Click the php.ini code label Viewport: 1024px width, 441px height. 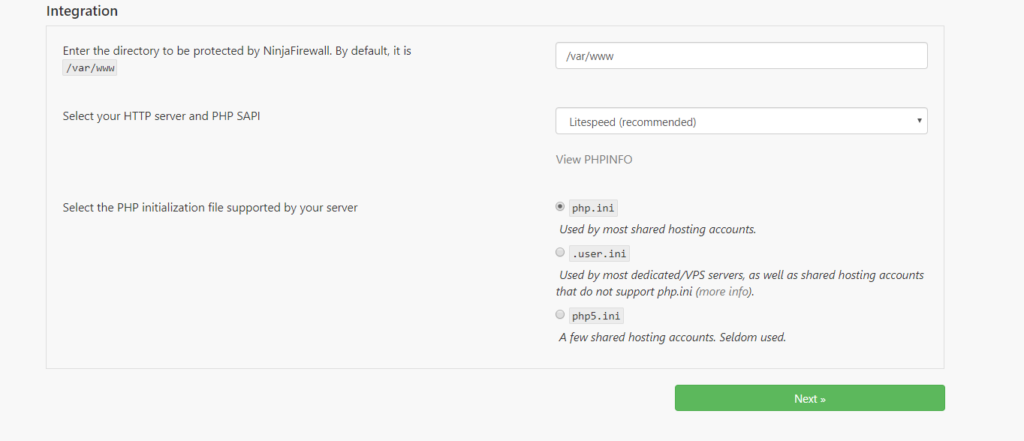coord(593,208)
